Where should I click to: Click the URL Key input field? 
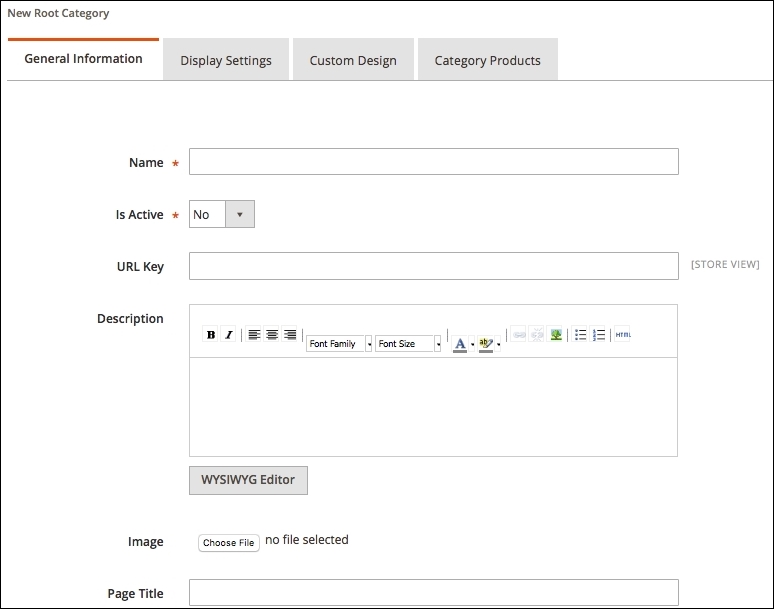[434, 266]
